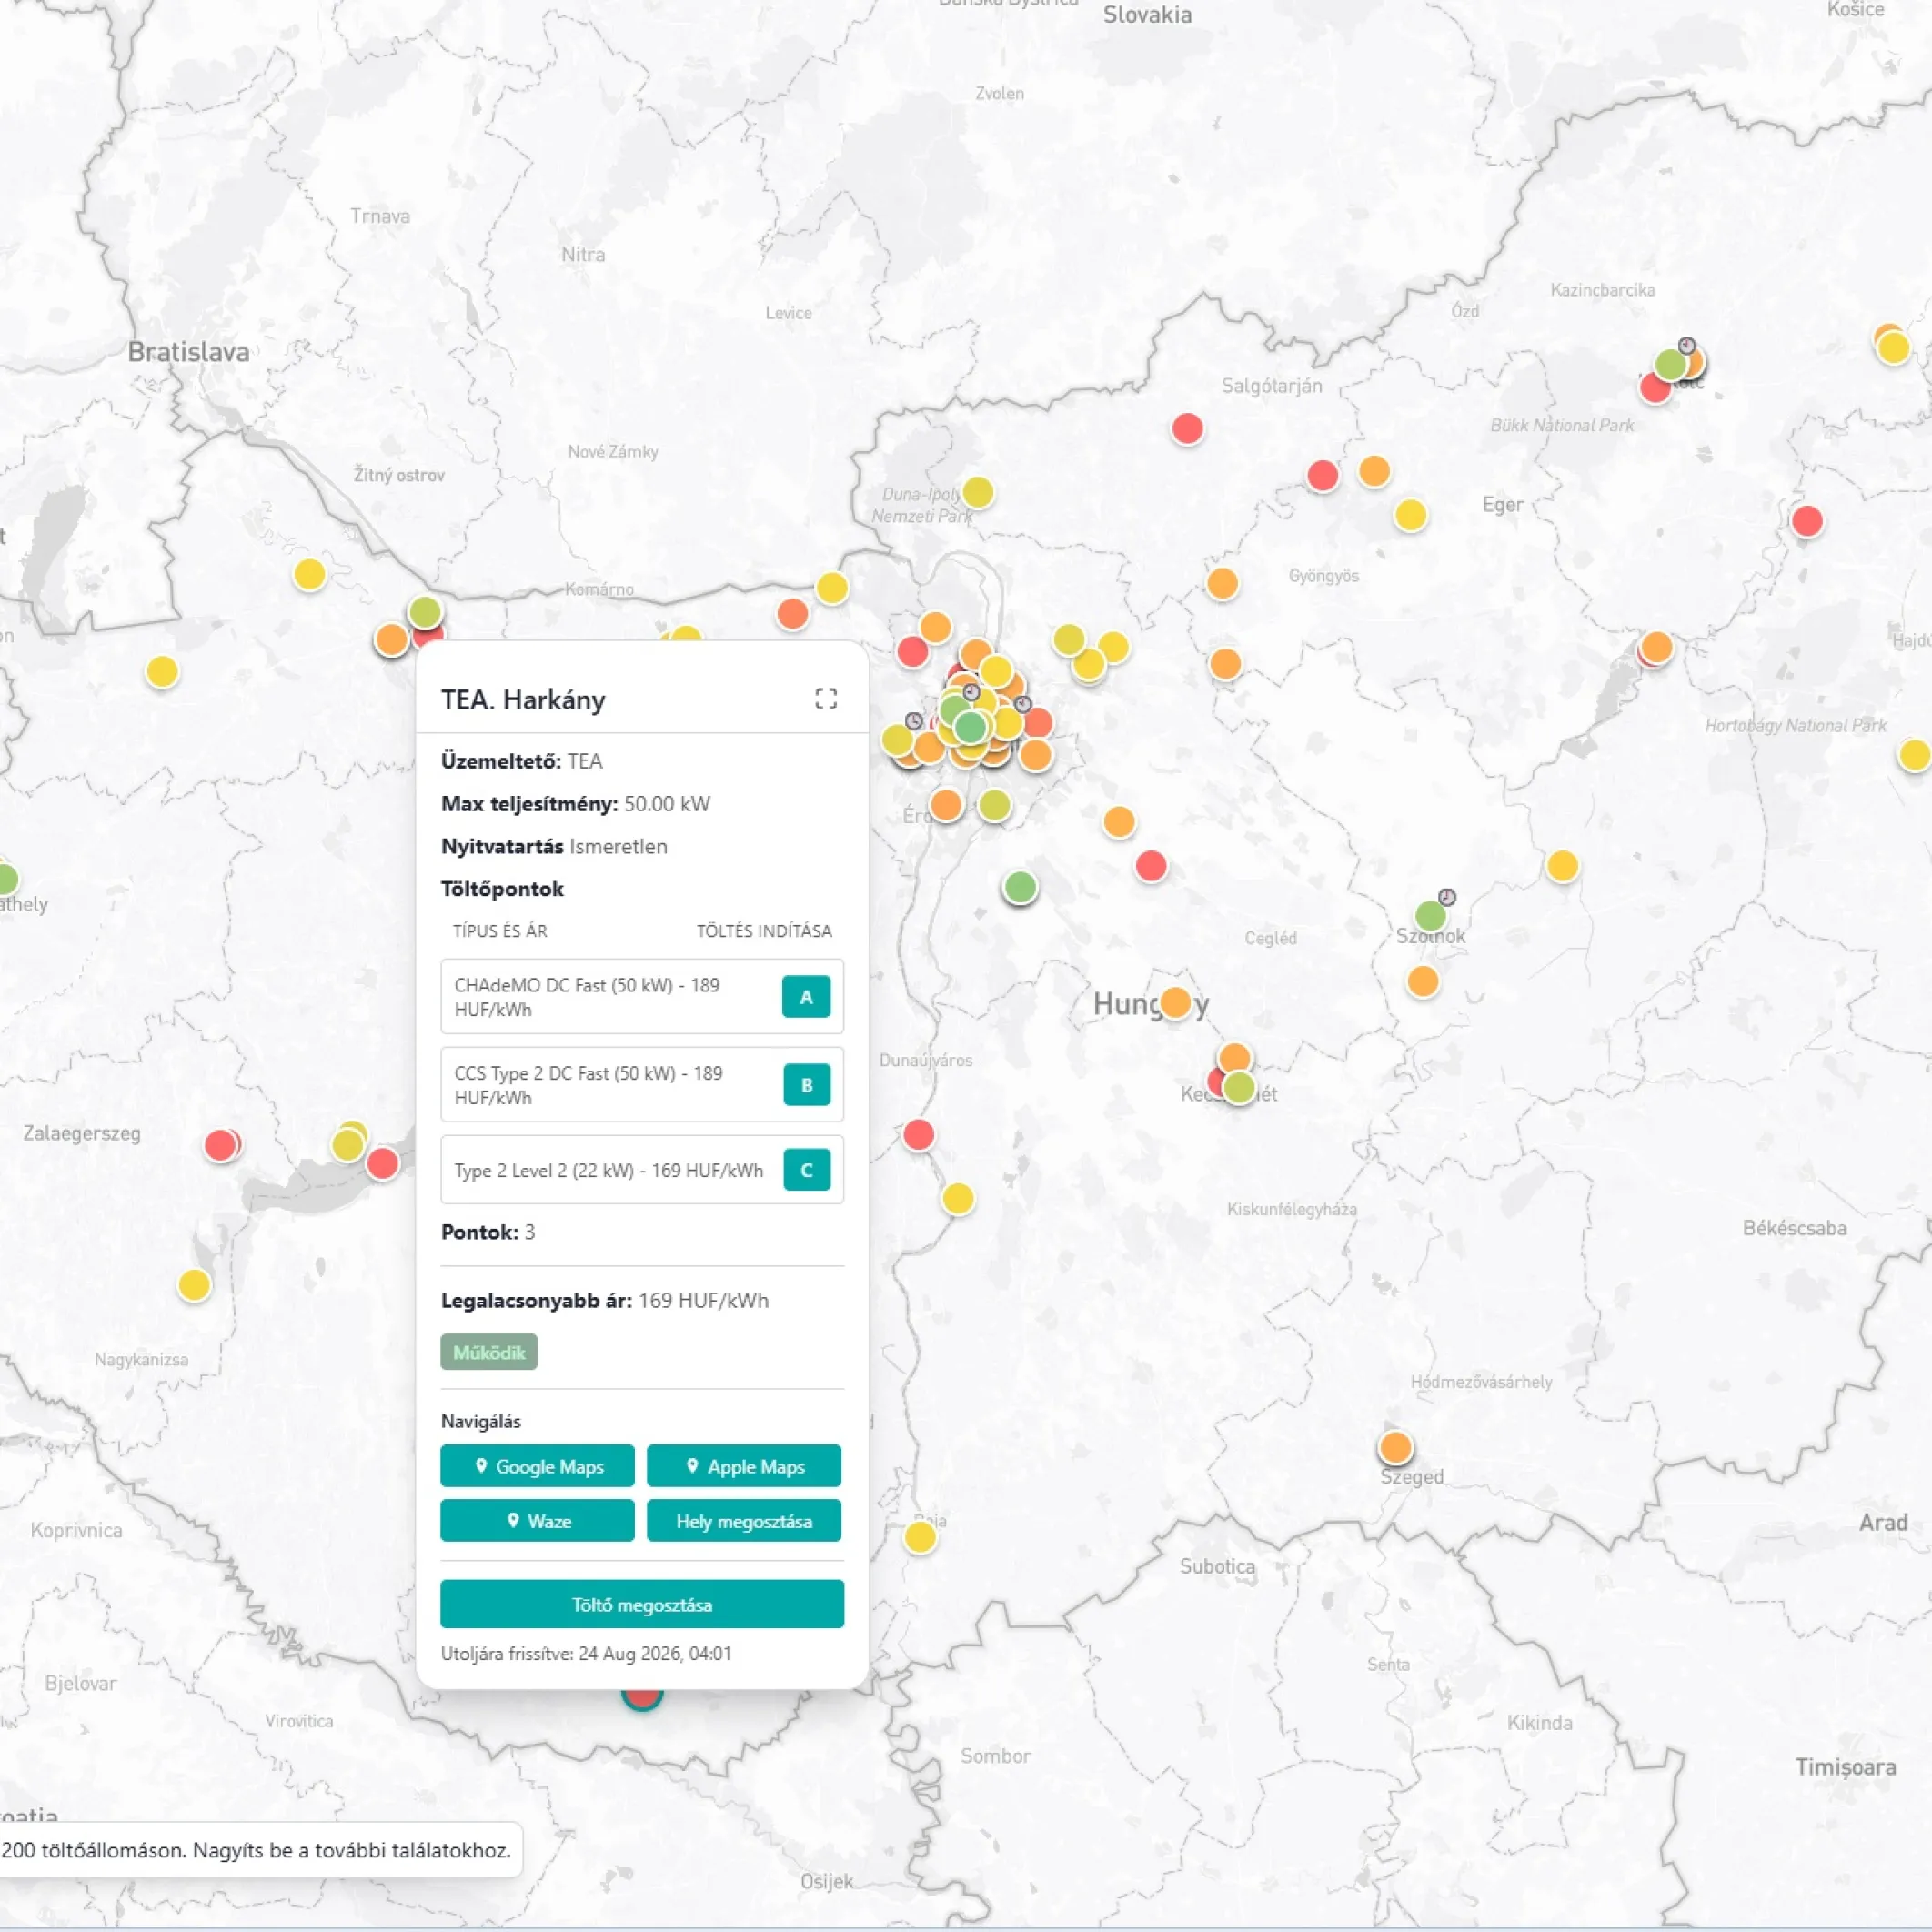1932x1932 pixels.
Task: Click the yellow-green marker at Kecskemét
Action: pos(1239,1087)
